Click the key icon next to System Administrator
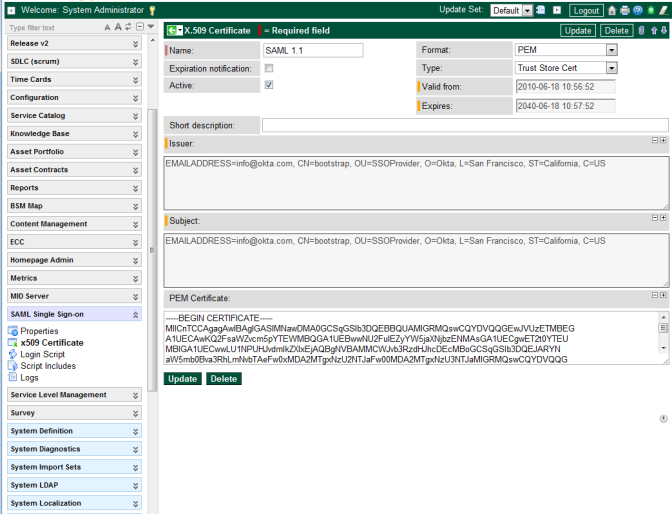 pos(152,10)
